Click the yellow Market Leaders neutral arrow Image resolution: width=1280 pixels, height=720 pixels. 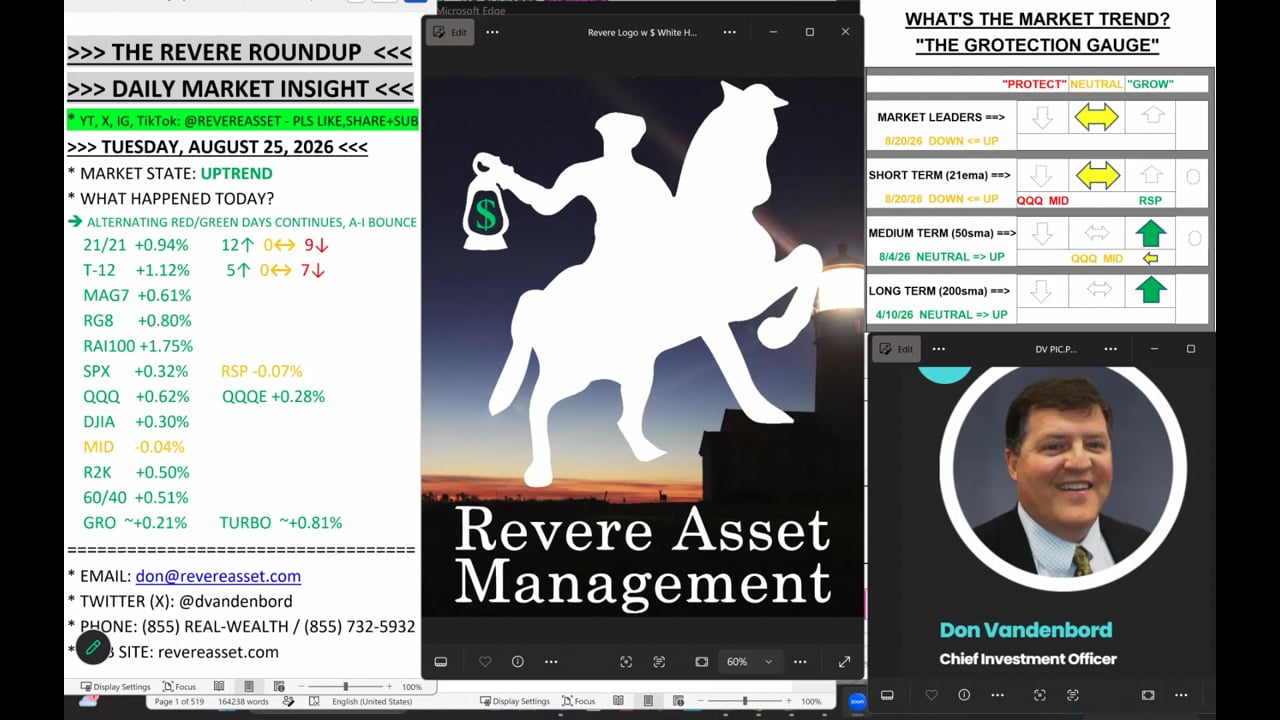click(x=1096, y=118)
